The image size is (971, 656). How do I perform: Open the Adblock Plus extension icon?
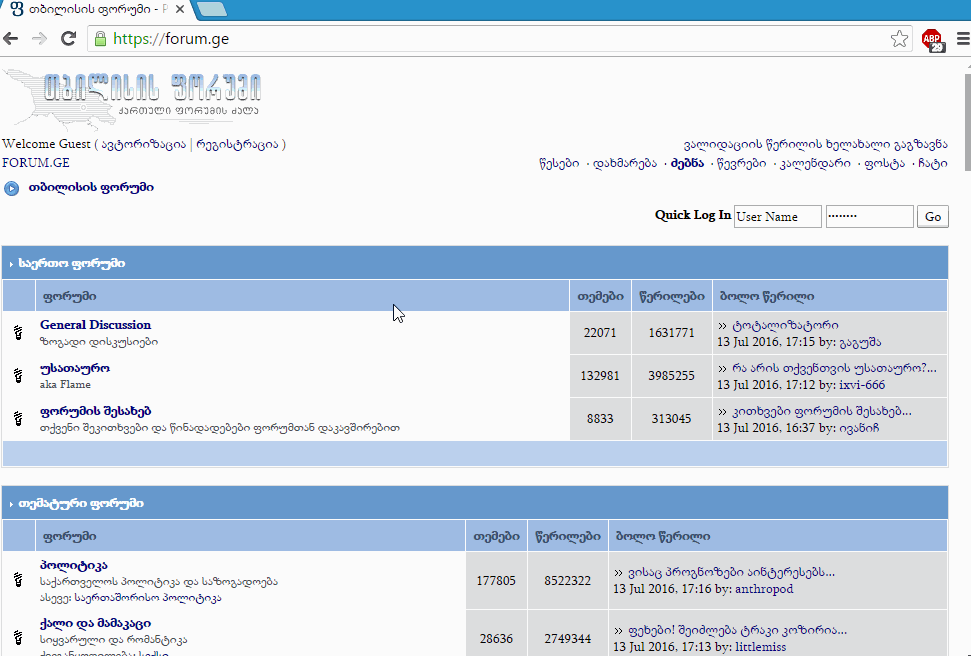tap(932, 40)
